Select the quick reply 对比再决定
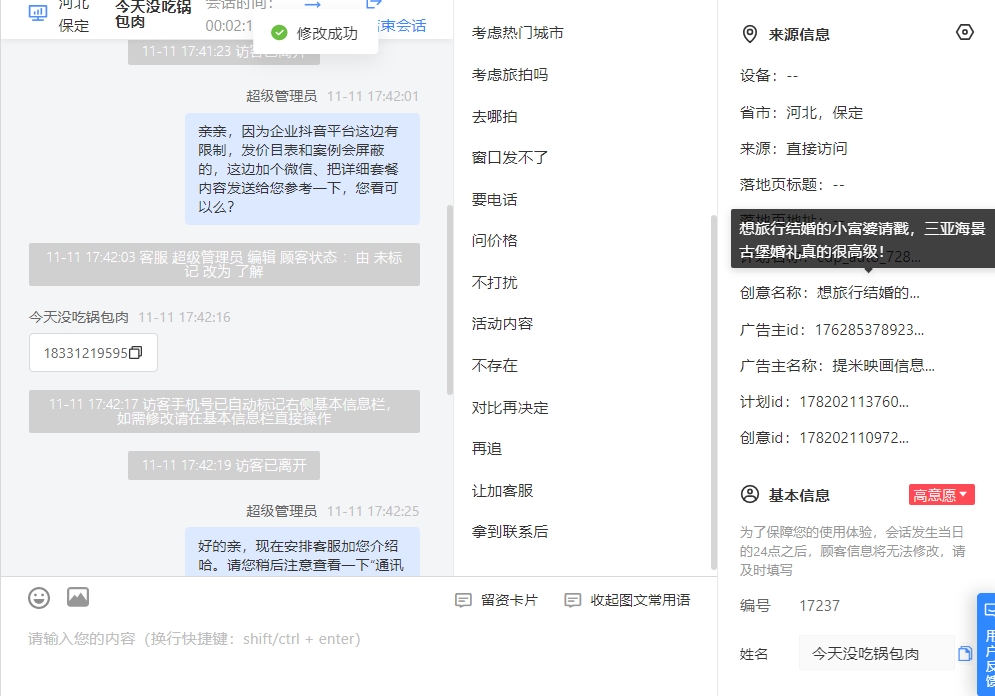Screen dimensions: 995x696 [x=510, y=407]
